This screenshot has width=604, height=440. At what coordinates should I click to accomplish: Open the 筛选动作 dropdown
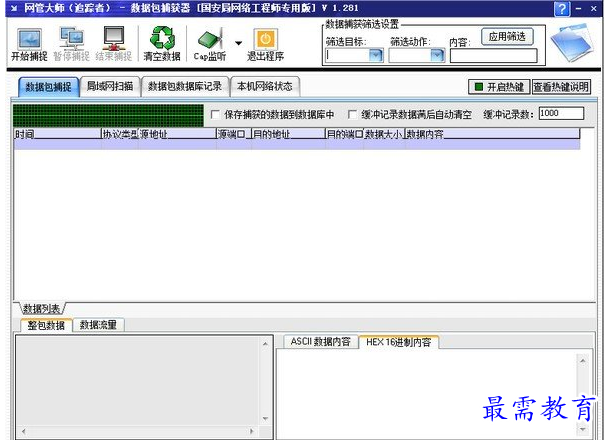[437, 55]
